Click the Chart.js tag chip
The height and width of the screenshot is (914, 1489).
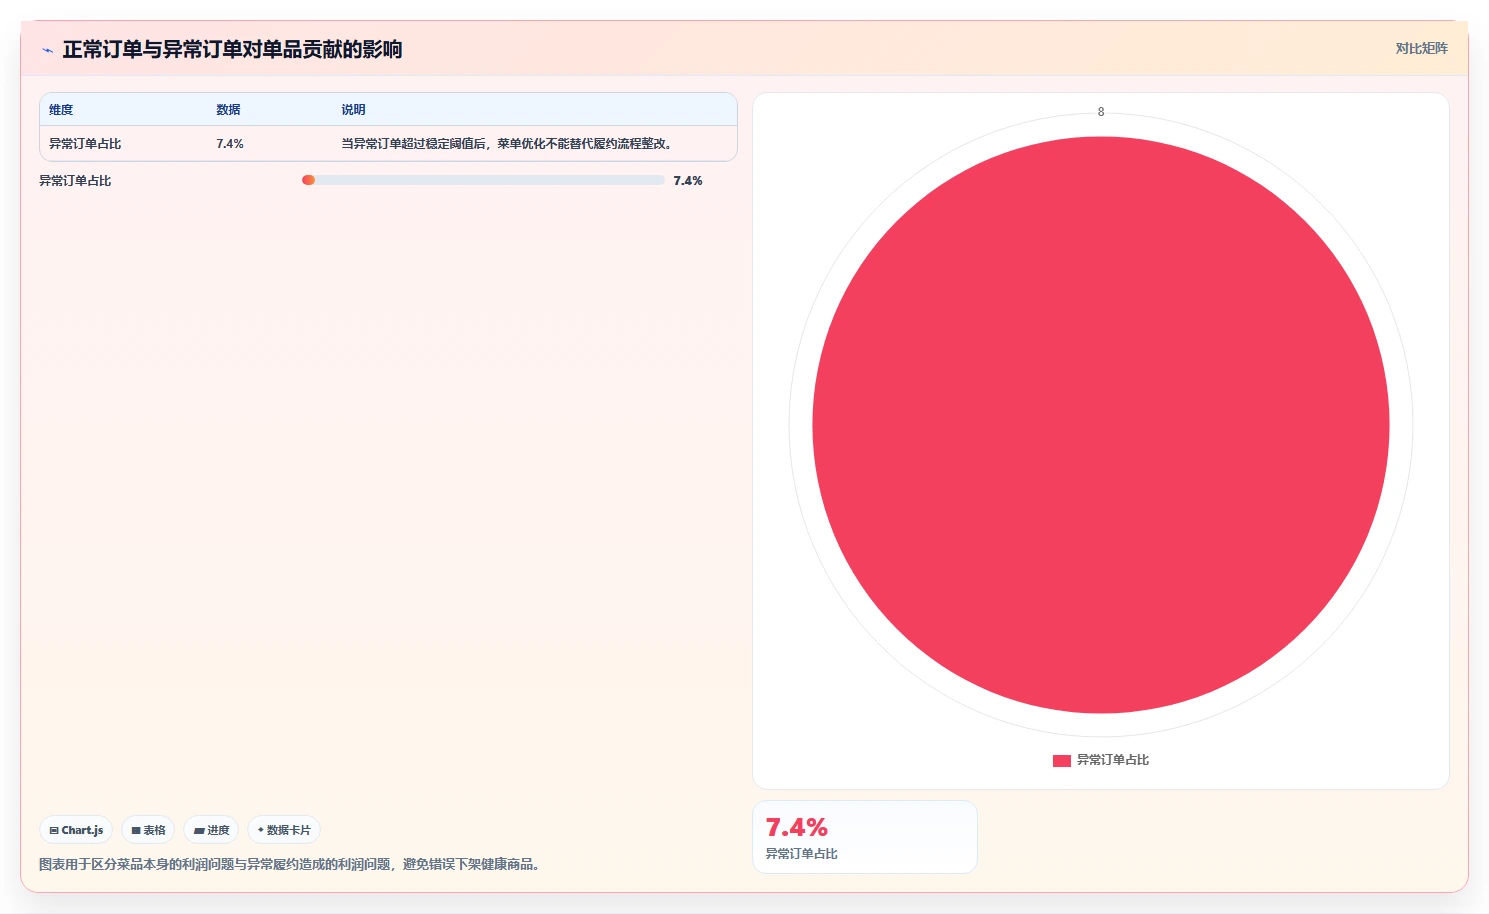76,830
